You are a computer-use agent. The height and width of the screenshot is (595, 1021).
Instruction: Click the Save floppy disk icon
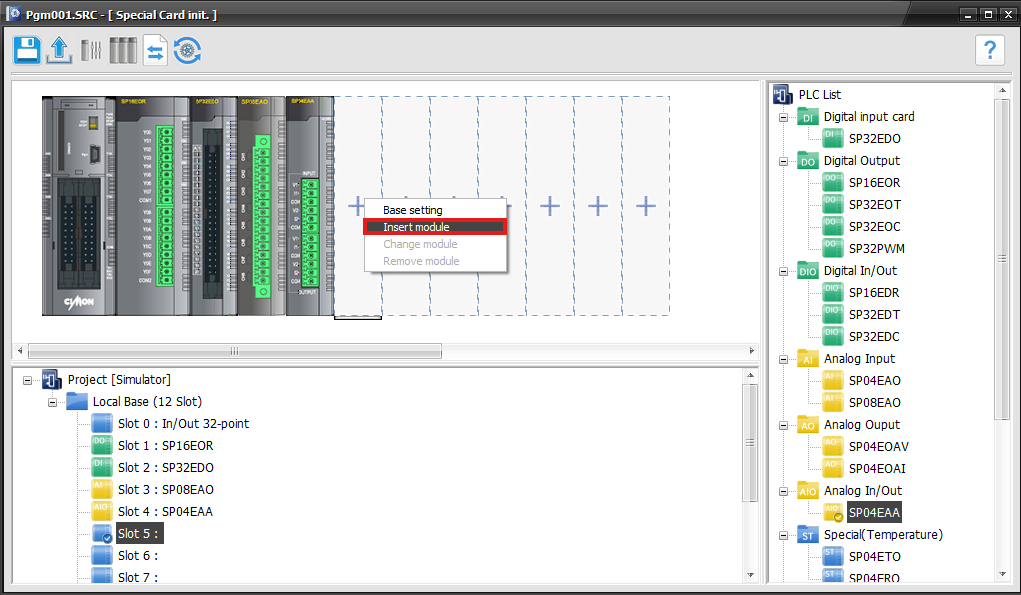pos(27,50)
